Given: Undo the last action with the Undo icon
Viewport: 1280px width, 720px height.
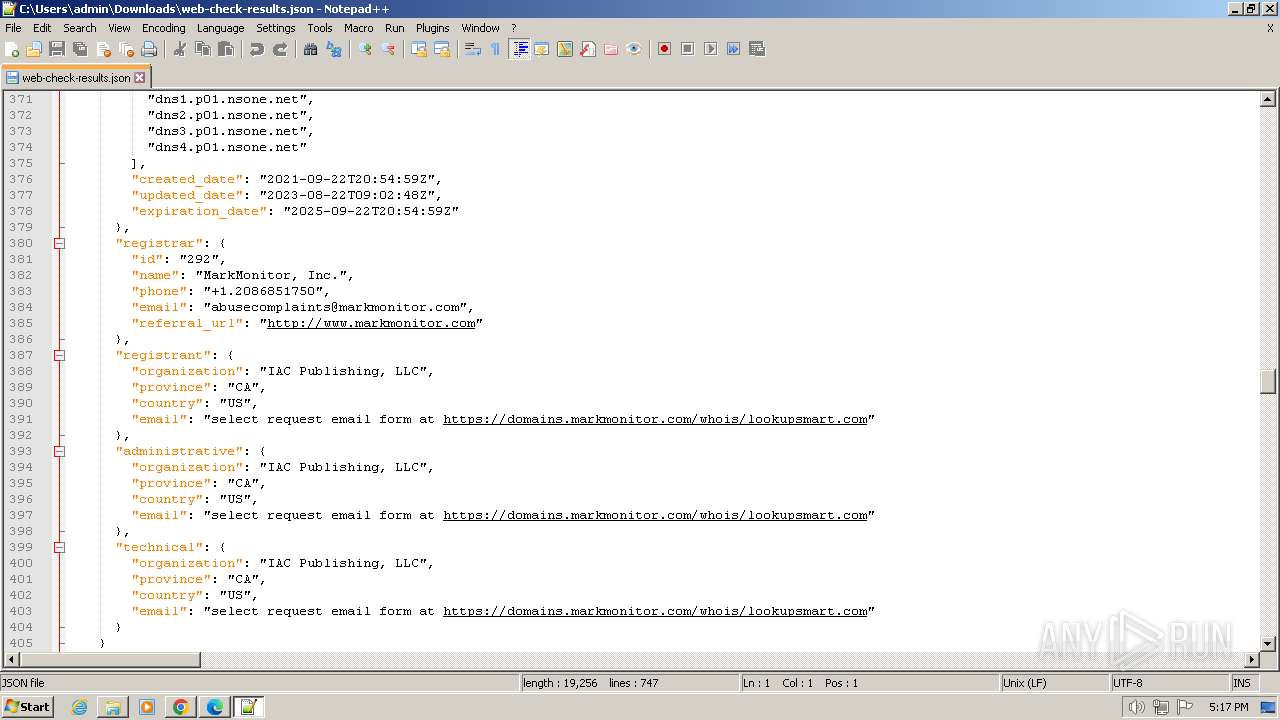Looking at the screenshot, I should coord(257,49).
